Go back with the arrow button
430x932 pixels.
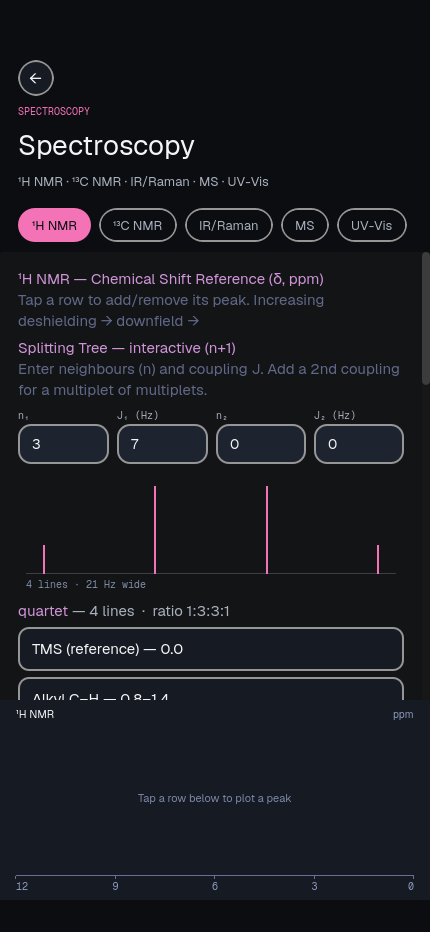point(36,78)
